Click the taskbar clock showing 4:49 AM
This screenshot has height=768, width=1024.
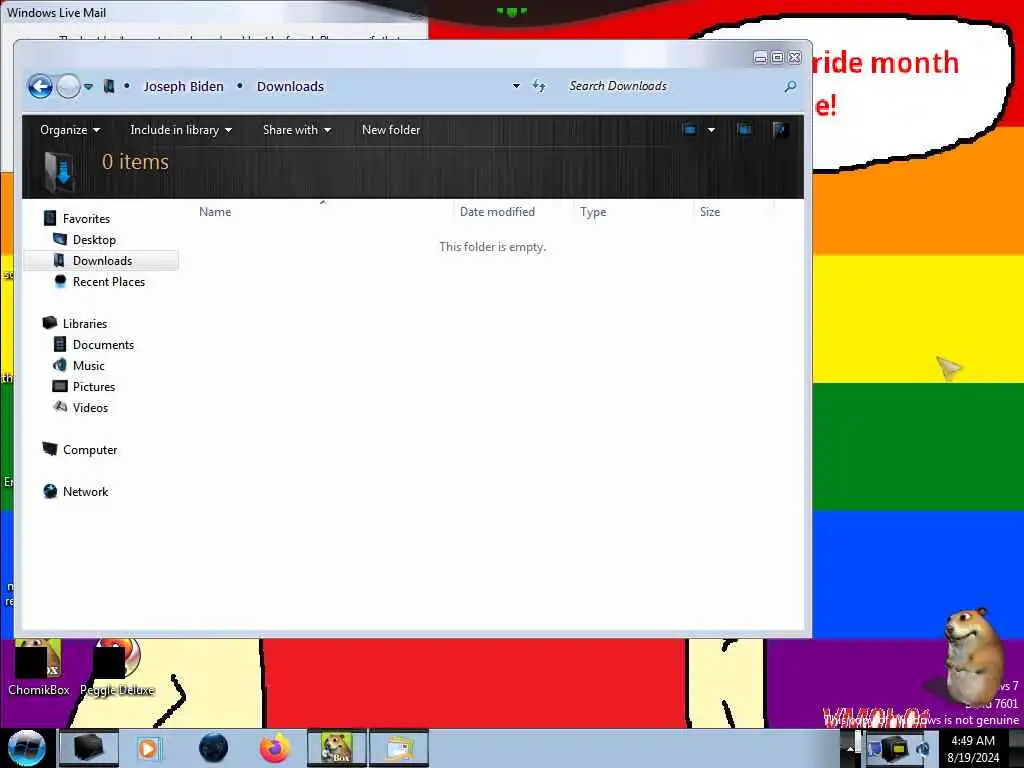tap(973, 749)
